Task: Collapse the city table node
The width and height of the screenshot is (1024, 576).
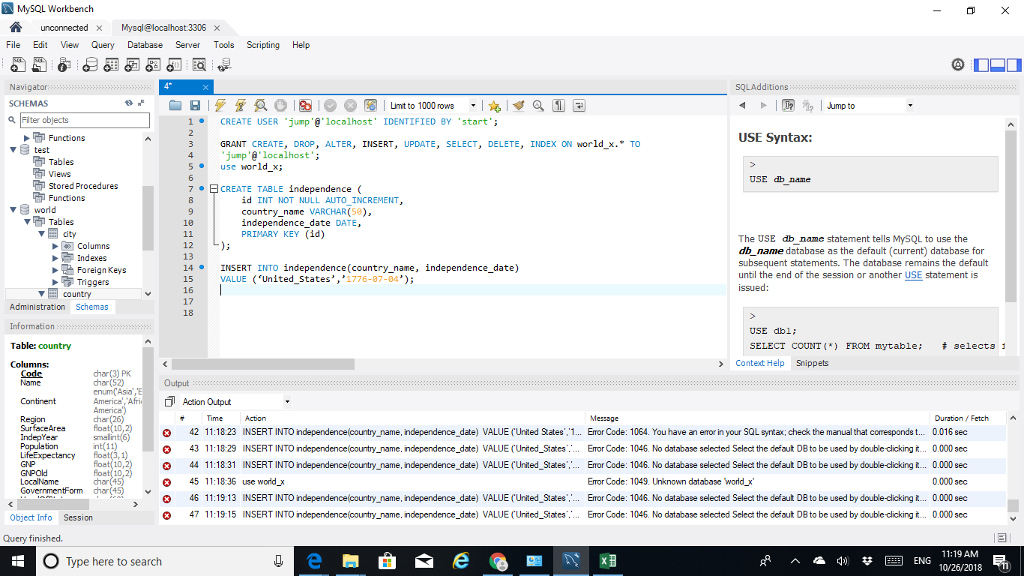Action: [41, 233]
